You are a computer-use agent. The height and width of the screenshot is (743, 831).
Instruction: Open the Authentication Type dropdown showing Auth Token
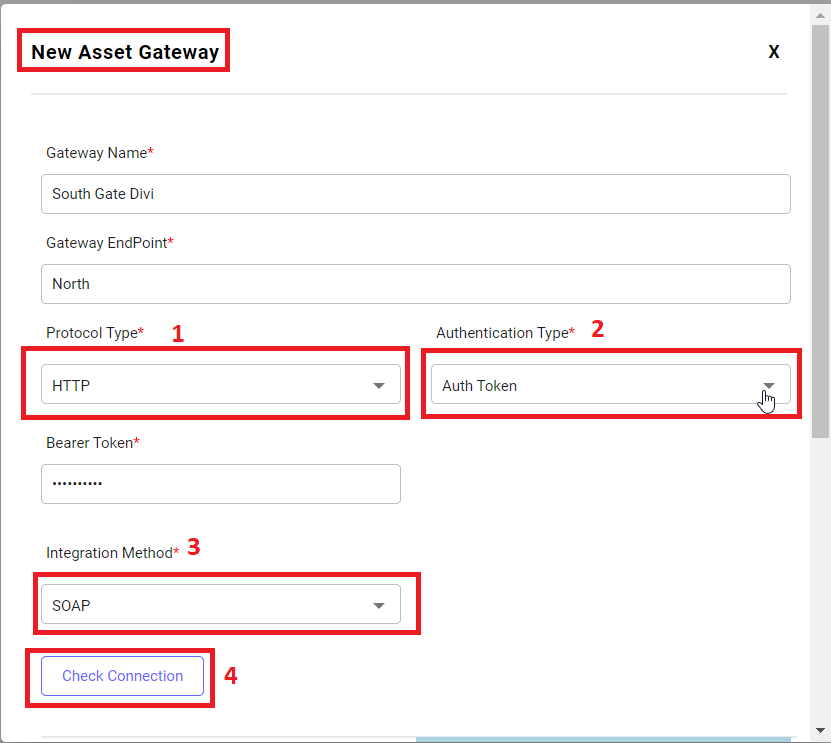click(611, 384)
